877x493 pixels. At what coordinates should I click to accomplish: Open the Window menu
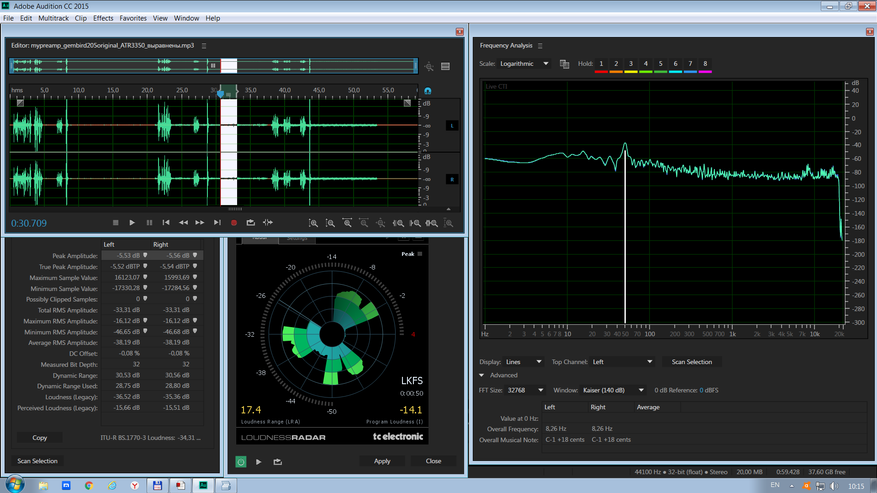(186, 18)
